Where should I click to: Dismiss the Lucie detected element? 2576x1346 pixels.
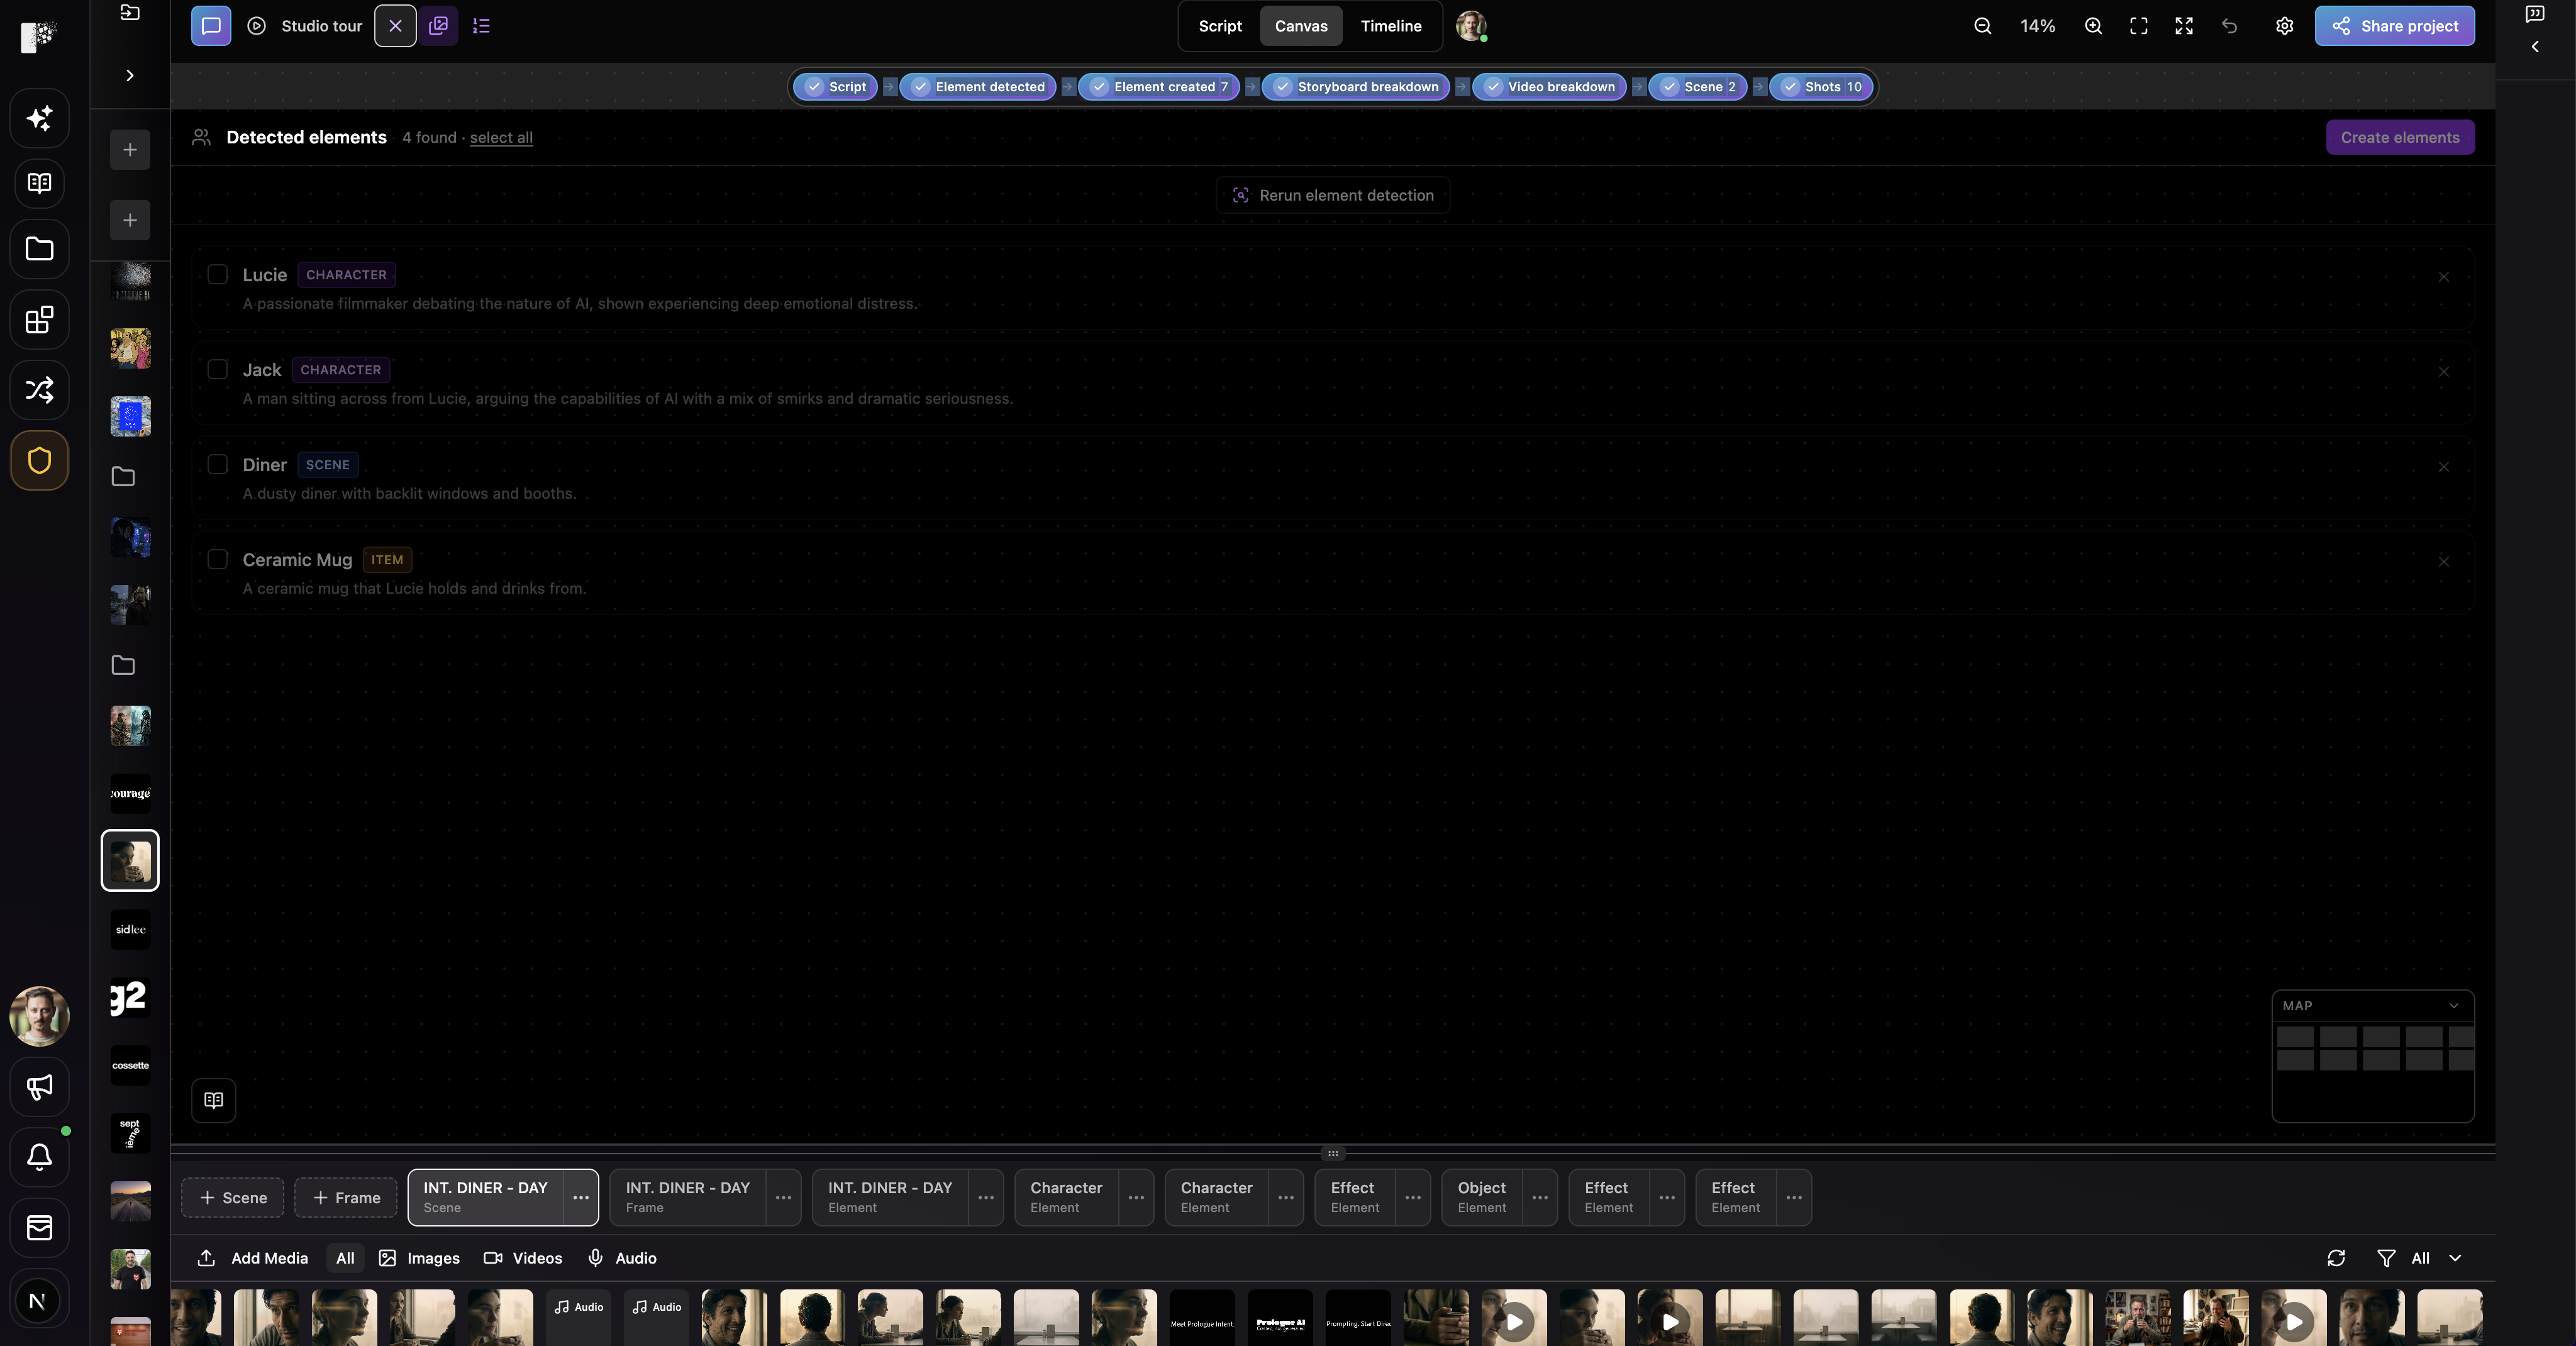point(2443,277)
